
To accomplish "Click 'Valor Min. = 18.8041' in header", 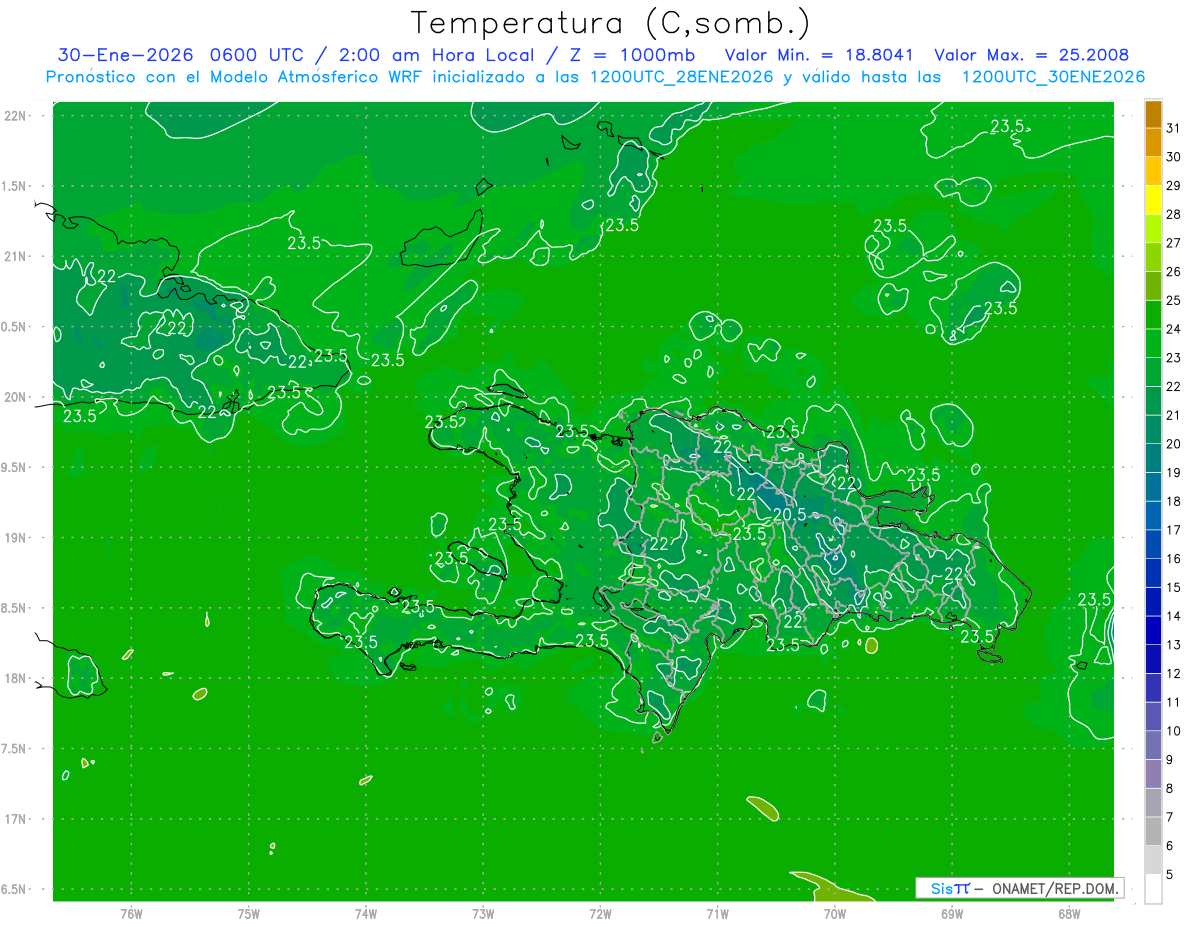I will click(819, 55).
